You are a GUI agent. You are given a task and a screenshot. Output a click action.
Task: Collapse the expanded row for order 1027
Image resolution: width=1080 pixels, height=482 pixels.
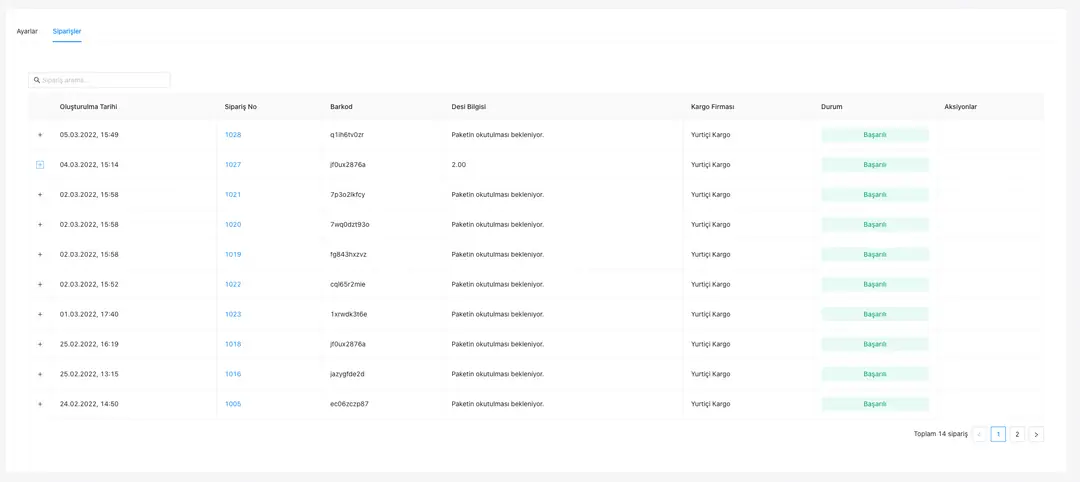40,165
